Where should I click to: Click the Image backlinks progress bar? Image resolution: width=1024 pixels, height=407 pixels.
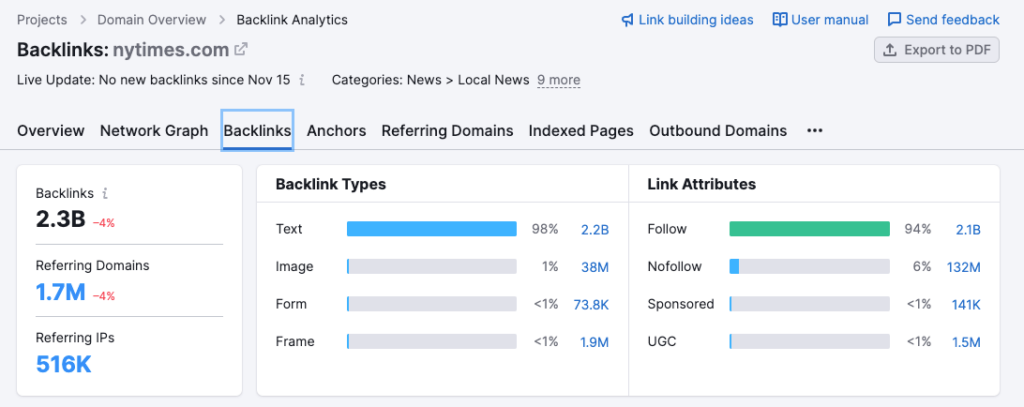tap(432, 267)
